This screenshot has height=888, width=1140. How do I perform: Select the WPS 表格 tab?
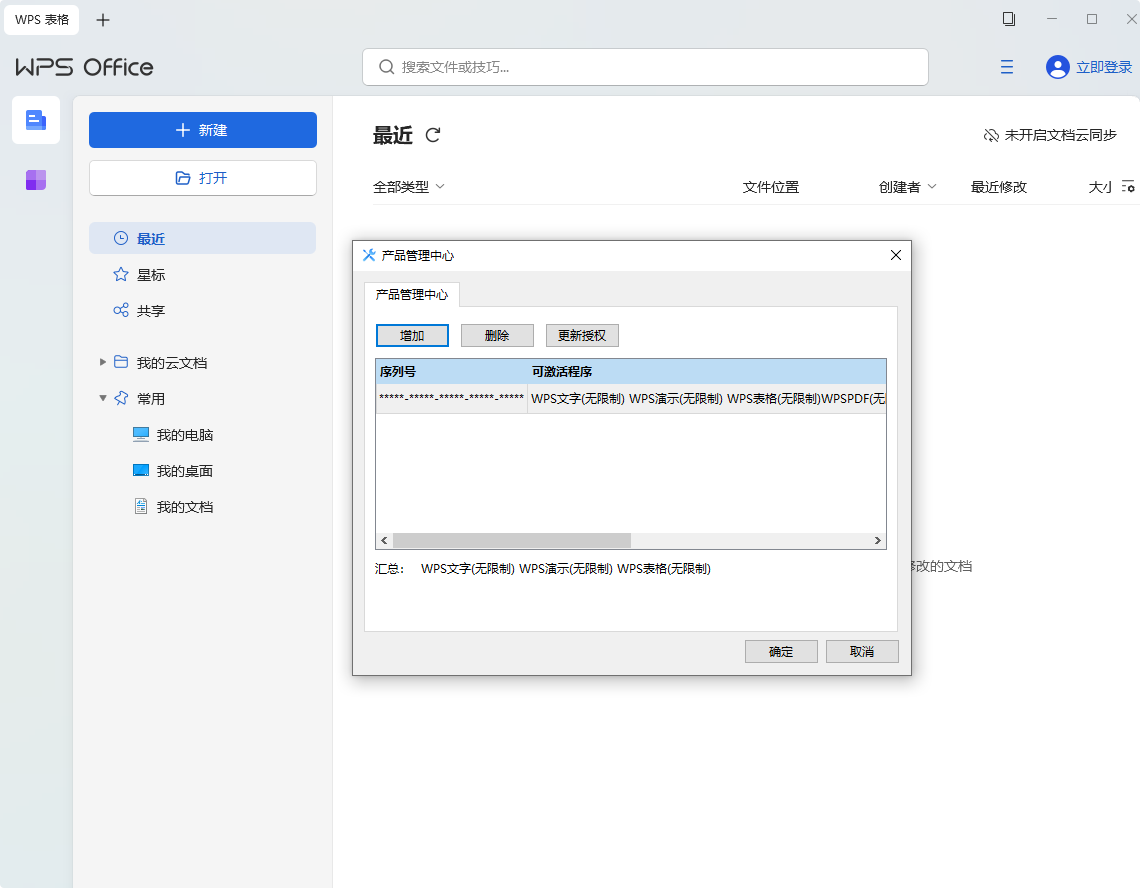click(x=41, y=20)
